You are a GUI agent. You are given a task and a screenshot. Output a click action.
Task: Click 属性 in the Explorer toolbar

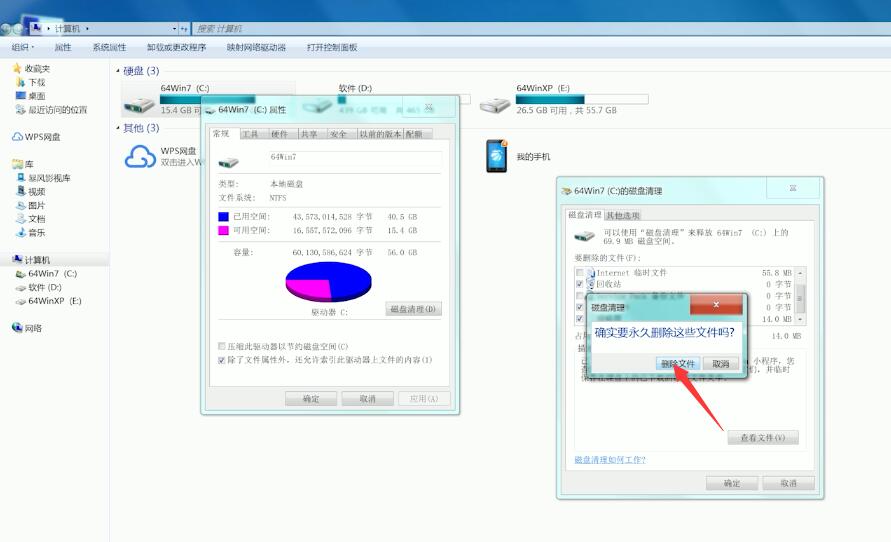[63, 47]
